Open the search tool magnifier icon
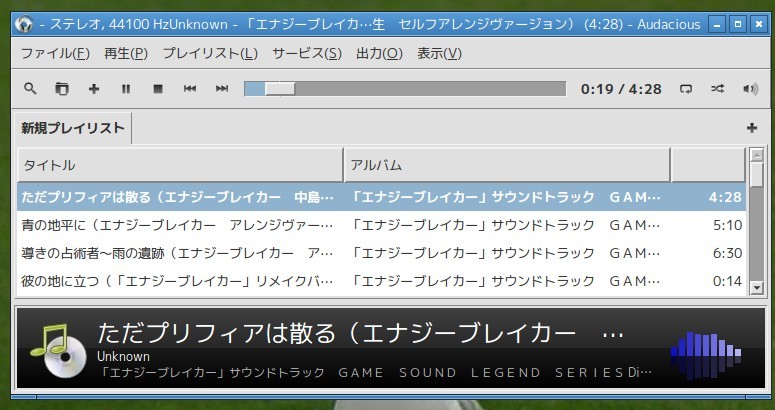The height and width of the screenshot is (410, 775). 30,89
